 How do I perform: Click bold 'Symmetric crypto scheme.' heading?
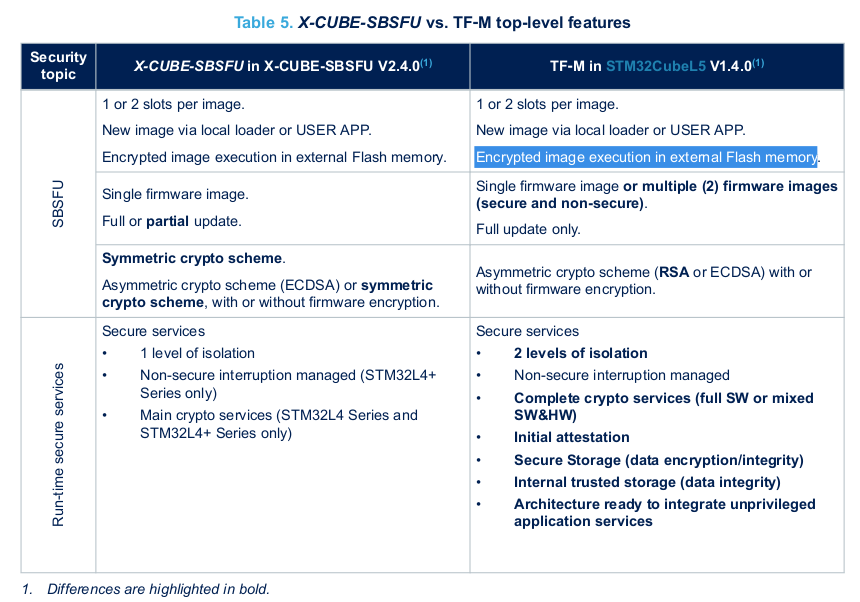tap(194, 258)
